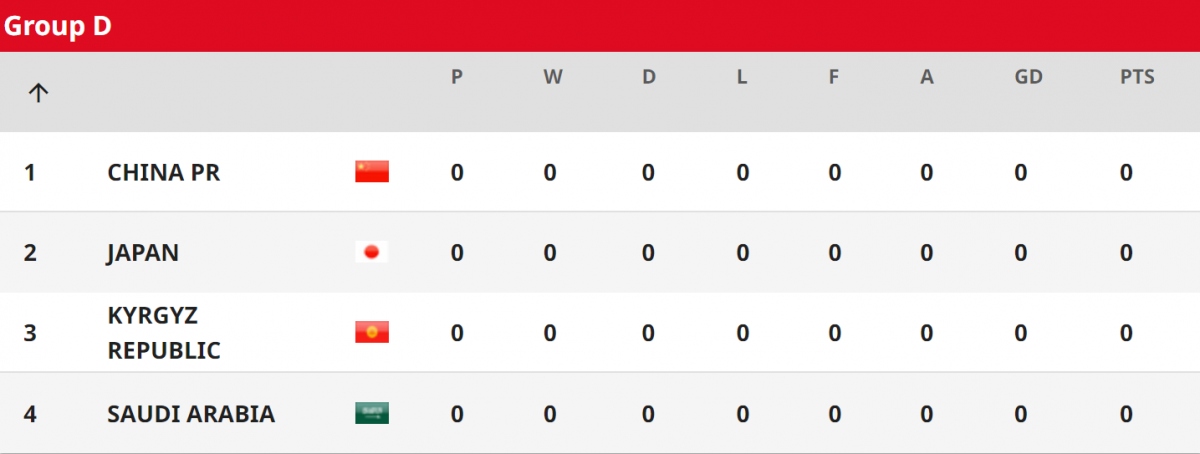This screenshot has width=1200, height=454.
Task: Click the F goals-for column header
Action: click(x=834, y=77)
